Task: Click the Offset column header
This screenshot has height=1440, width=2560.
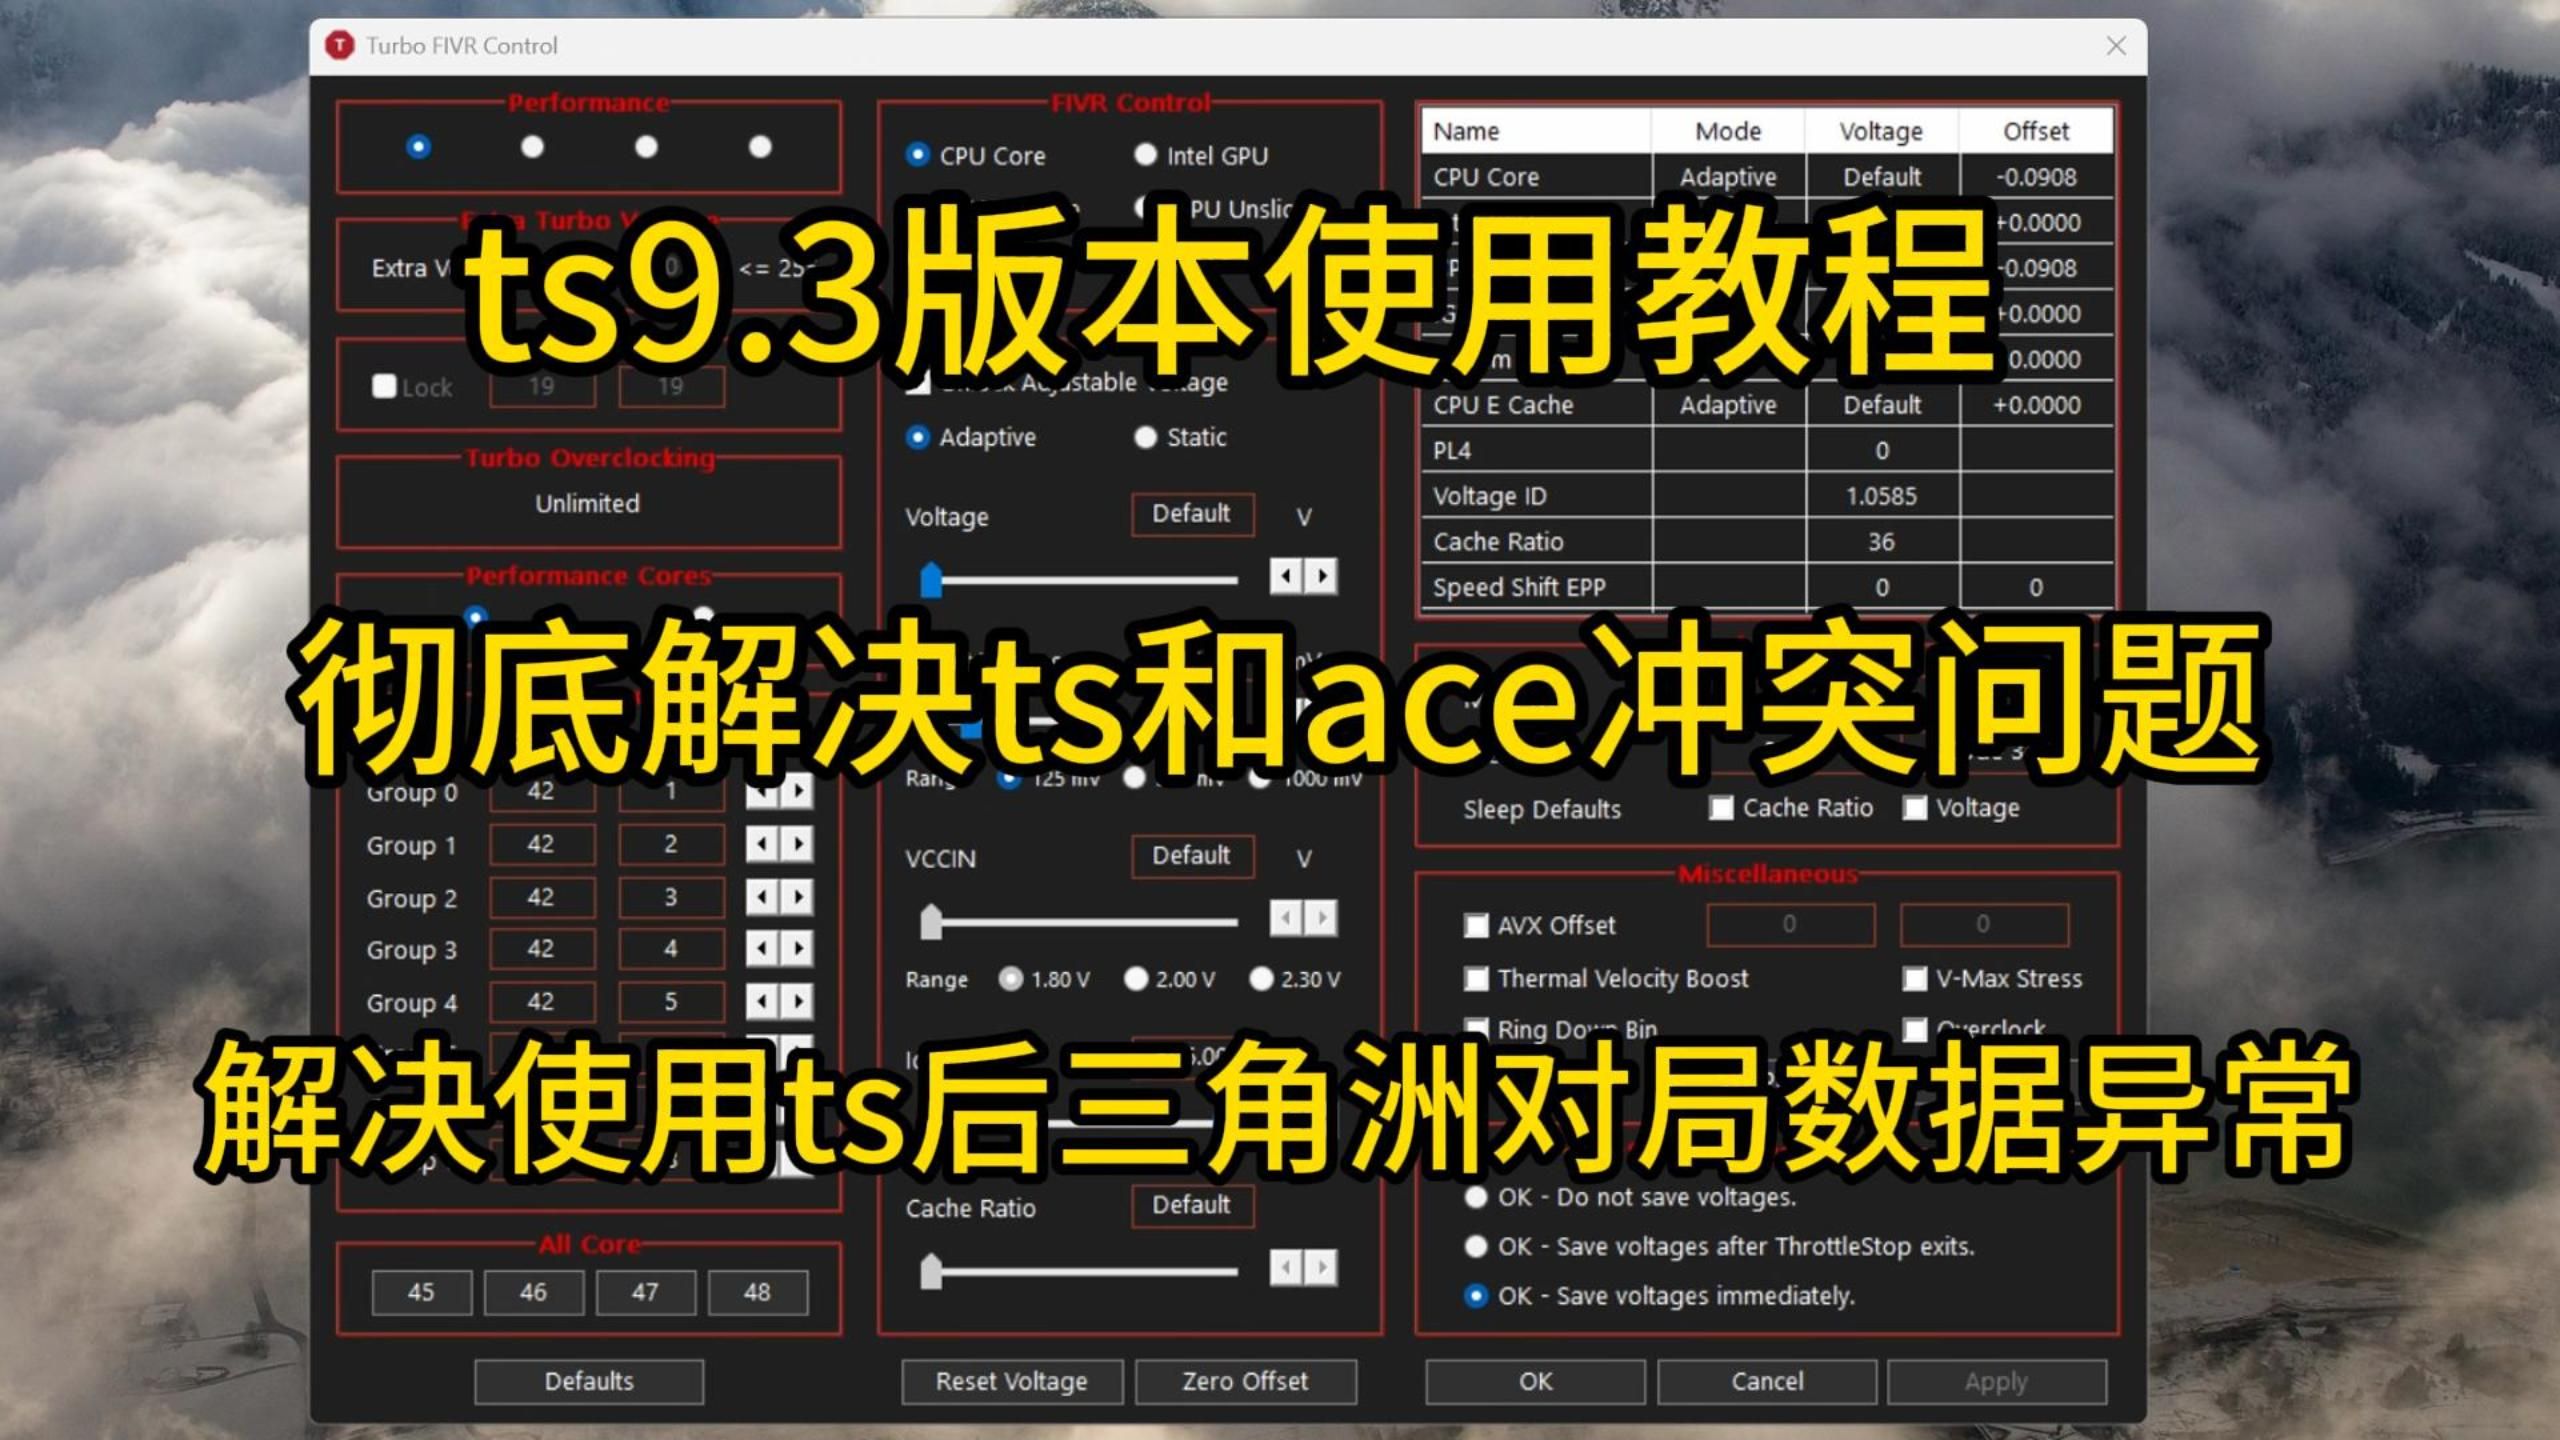Action: coord(2036,131)
